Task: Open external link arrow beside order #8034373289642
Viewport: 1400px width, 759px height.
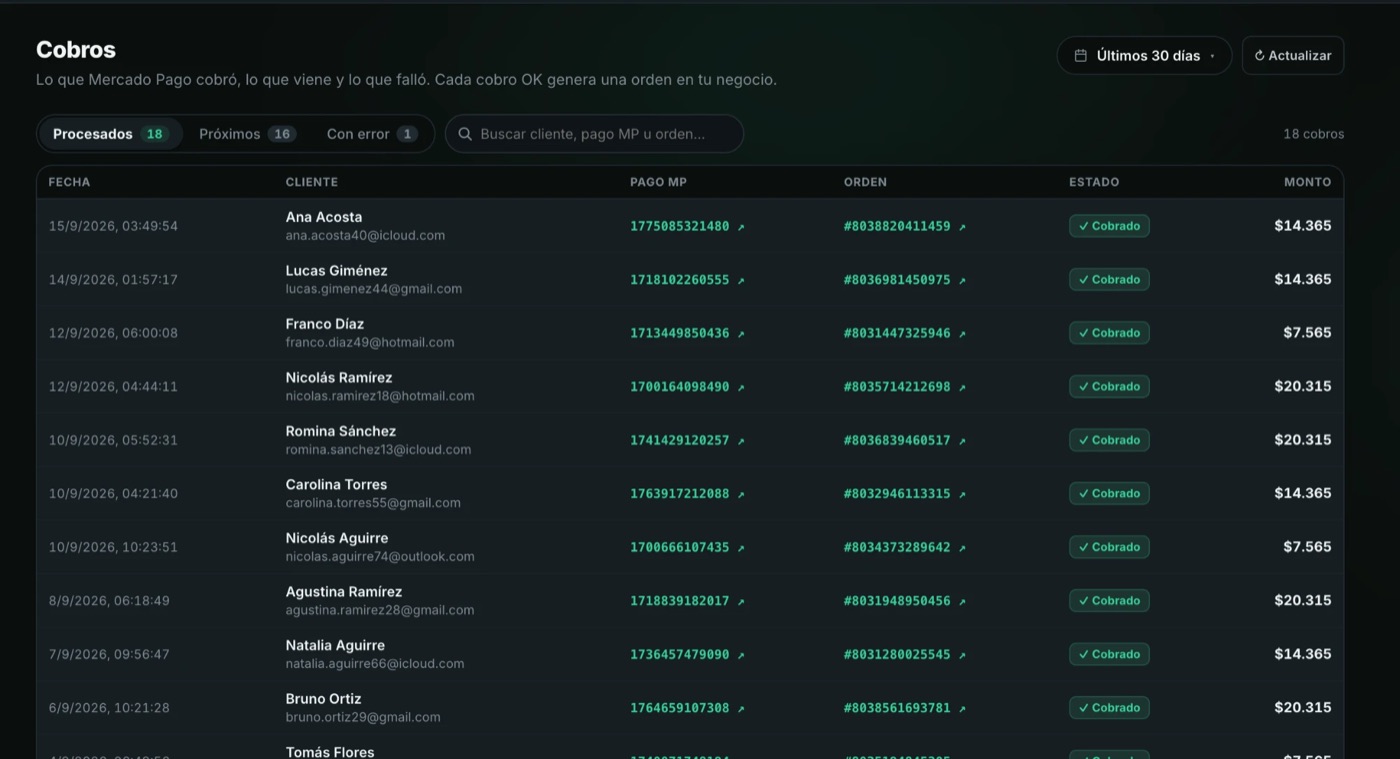Action: pyautogui.click(x=962, y=548)
